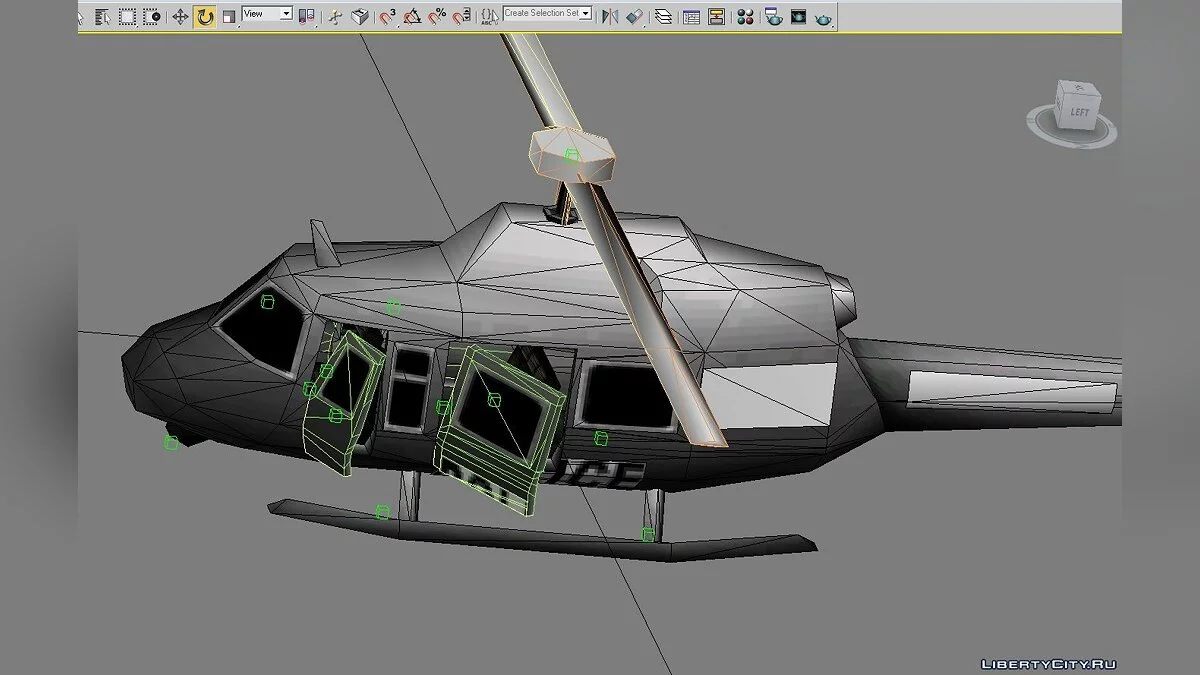Open the Rectangular Selection Region flyout
Image resolution: width=1200 pixels, height=675 pixels.
(127, 16)
